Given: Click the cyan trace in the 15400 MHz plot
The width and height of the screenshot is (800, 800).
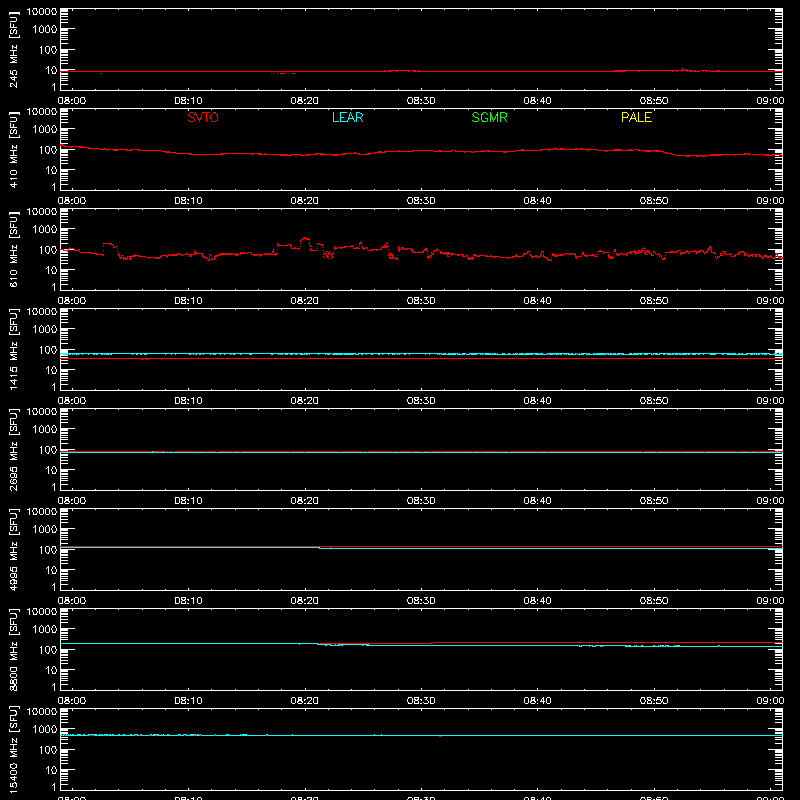Looking at the screenshot, I should pos(421,735).
